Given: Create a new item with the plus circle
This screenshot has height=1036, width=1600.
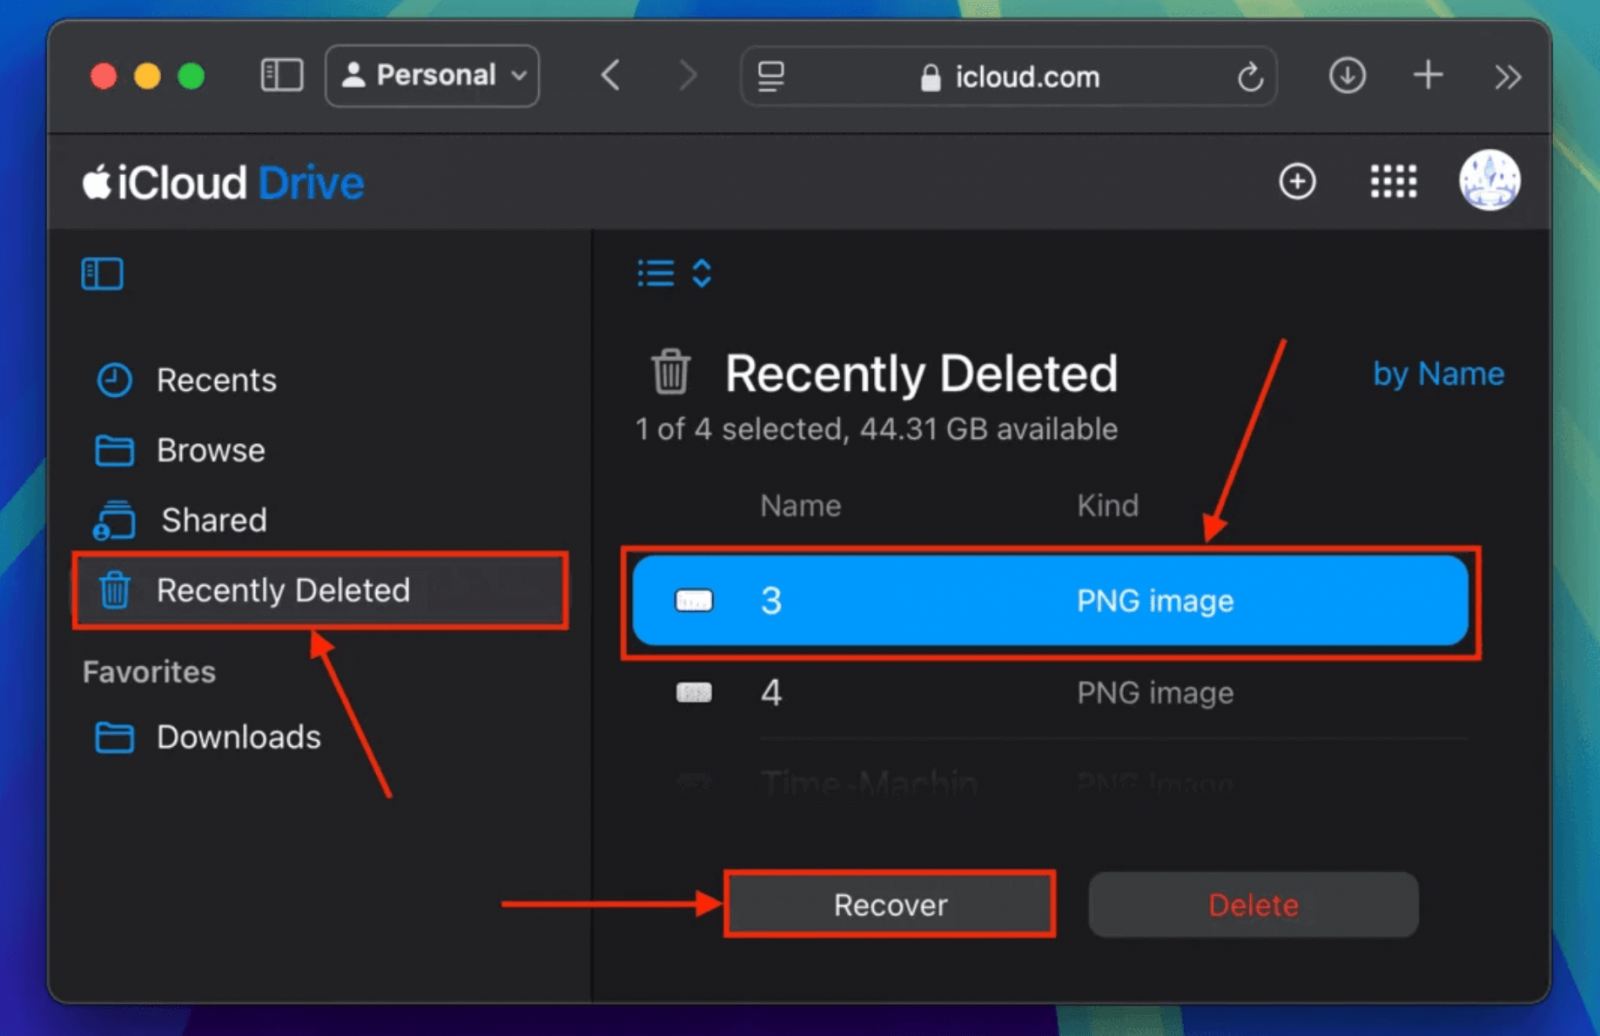Looking at the screenshot, I should pos(1297,182).
